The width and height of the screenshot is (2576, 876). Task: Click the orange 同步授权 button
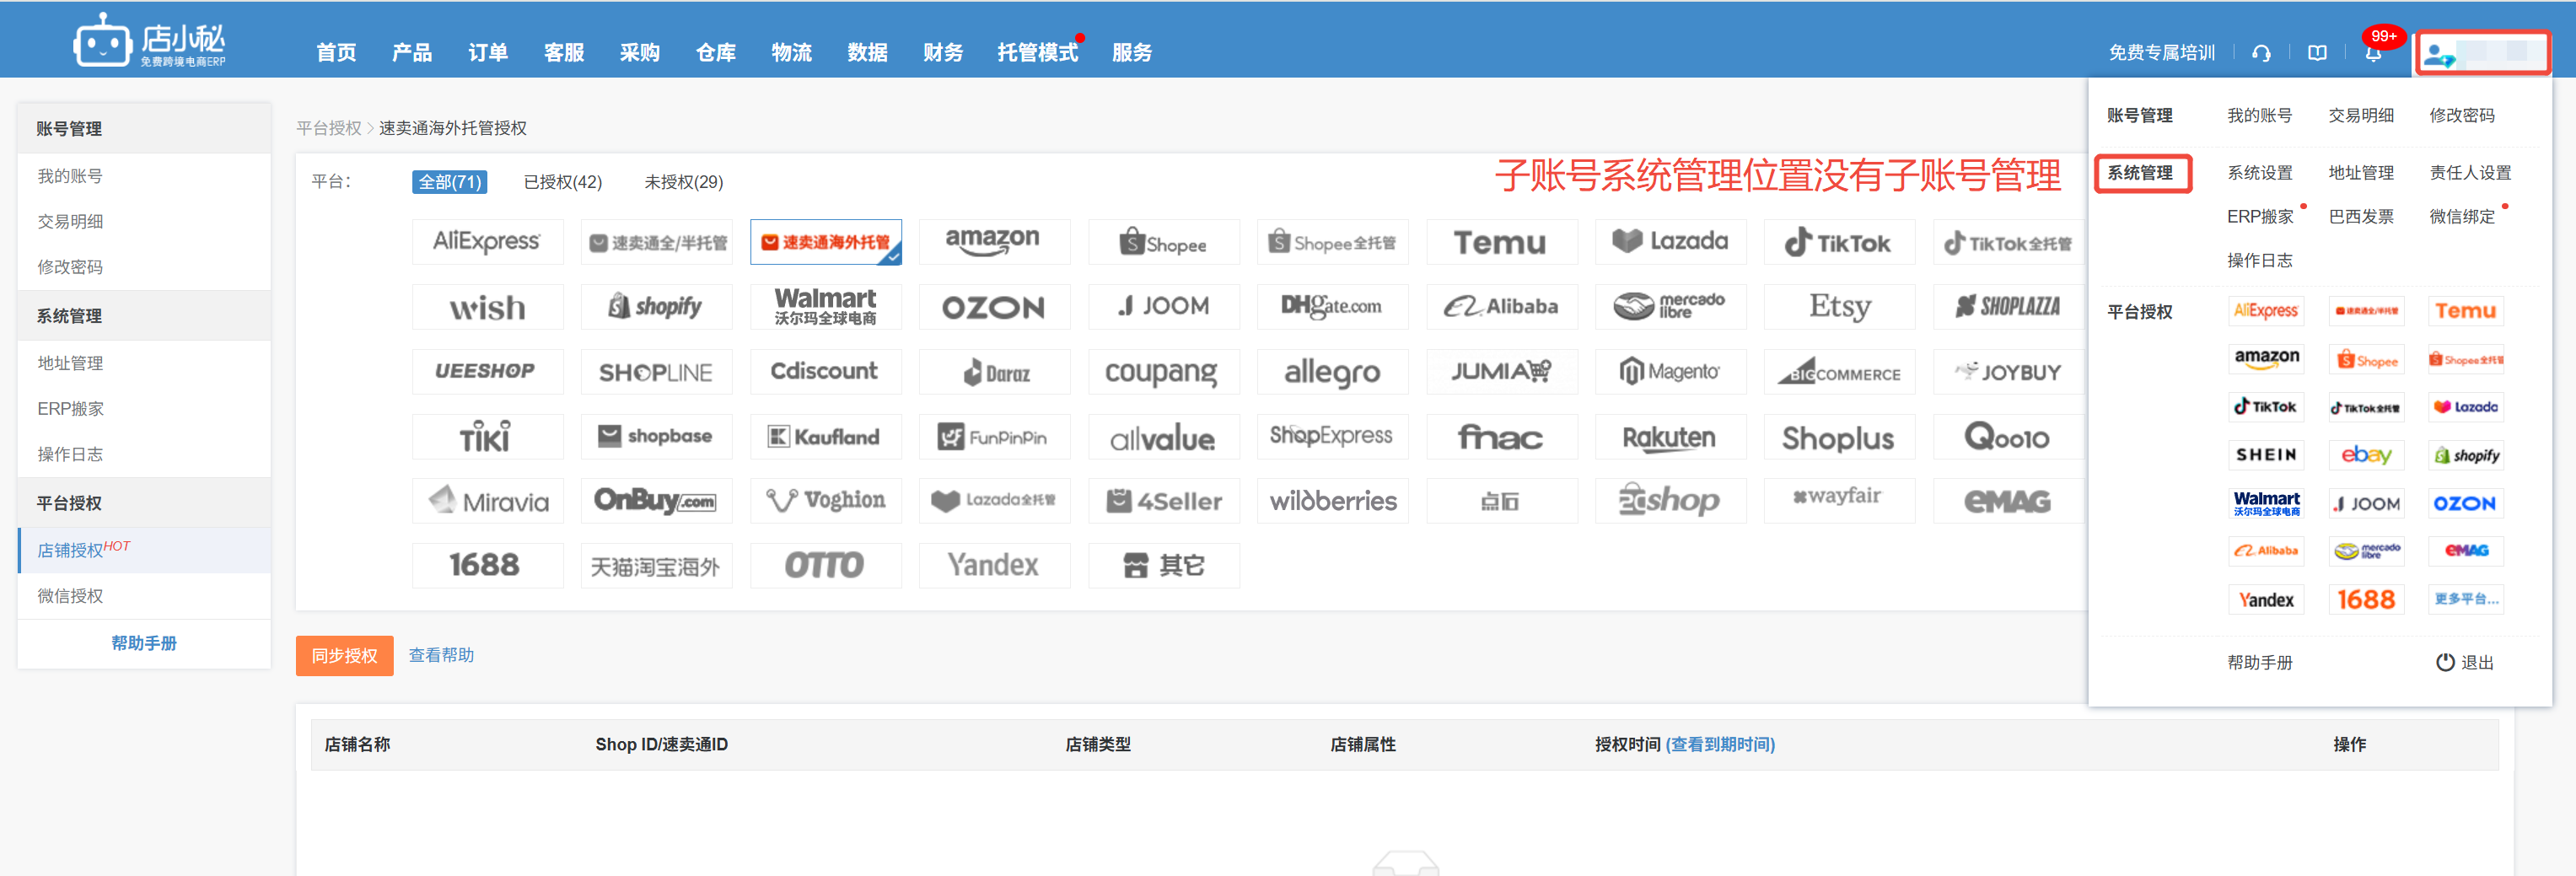(345, 656)
